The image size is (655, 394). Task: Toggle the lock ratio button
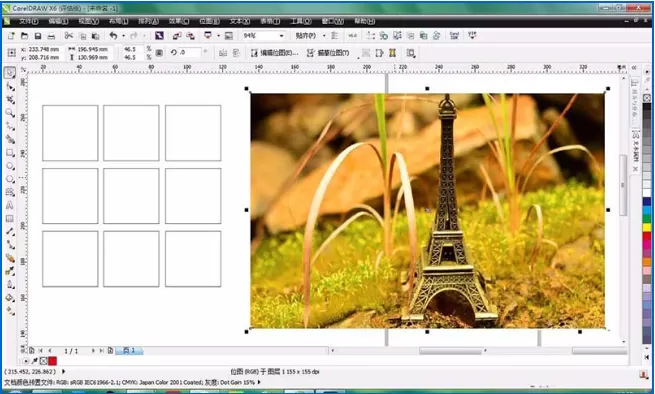click(159, 53)
